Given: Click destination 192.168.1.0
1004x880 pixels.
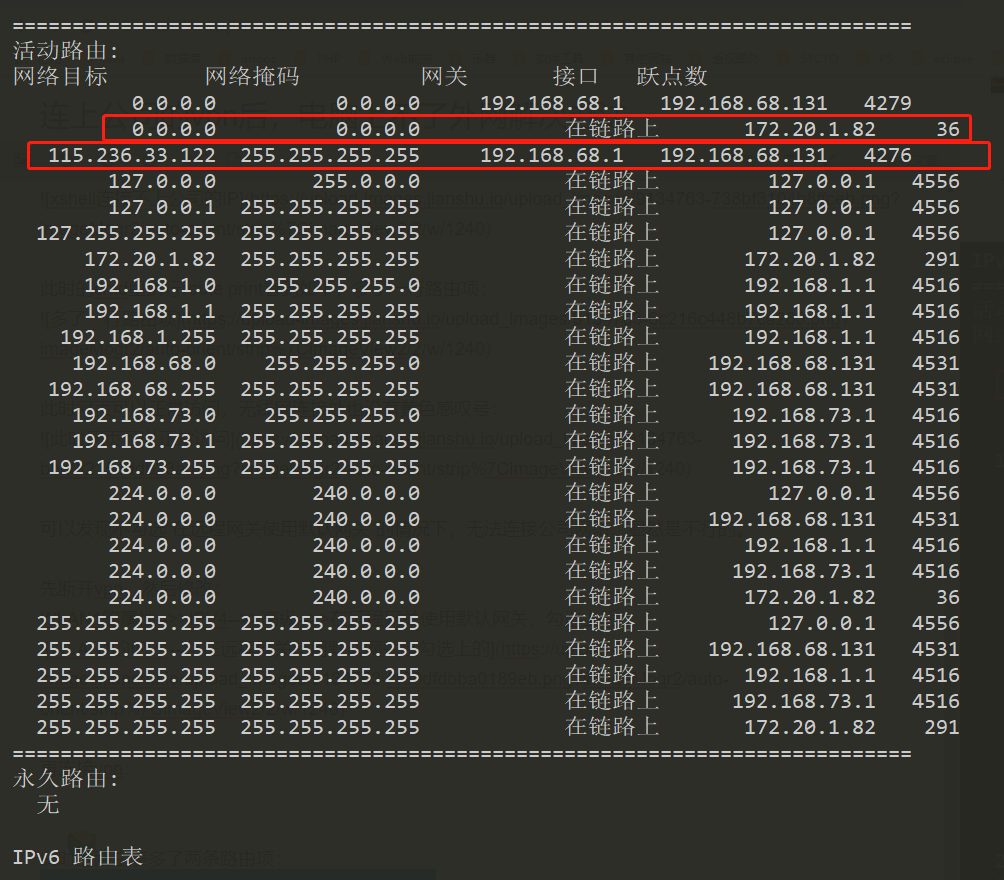Looking at the screenshot, I should (150, 285).
